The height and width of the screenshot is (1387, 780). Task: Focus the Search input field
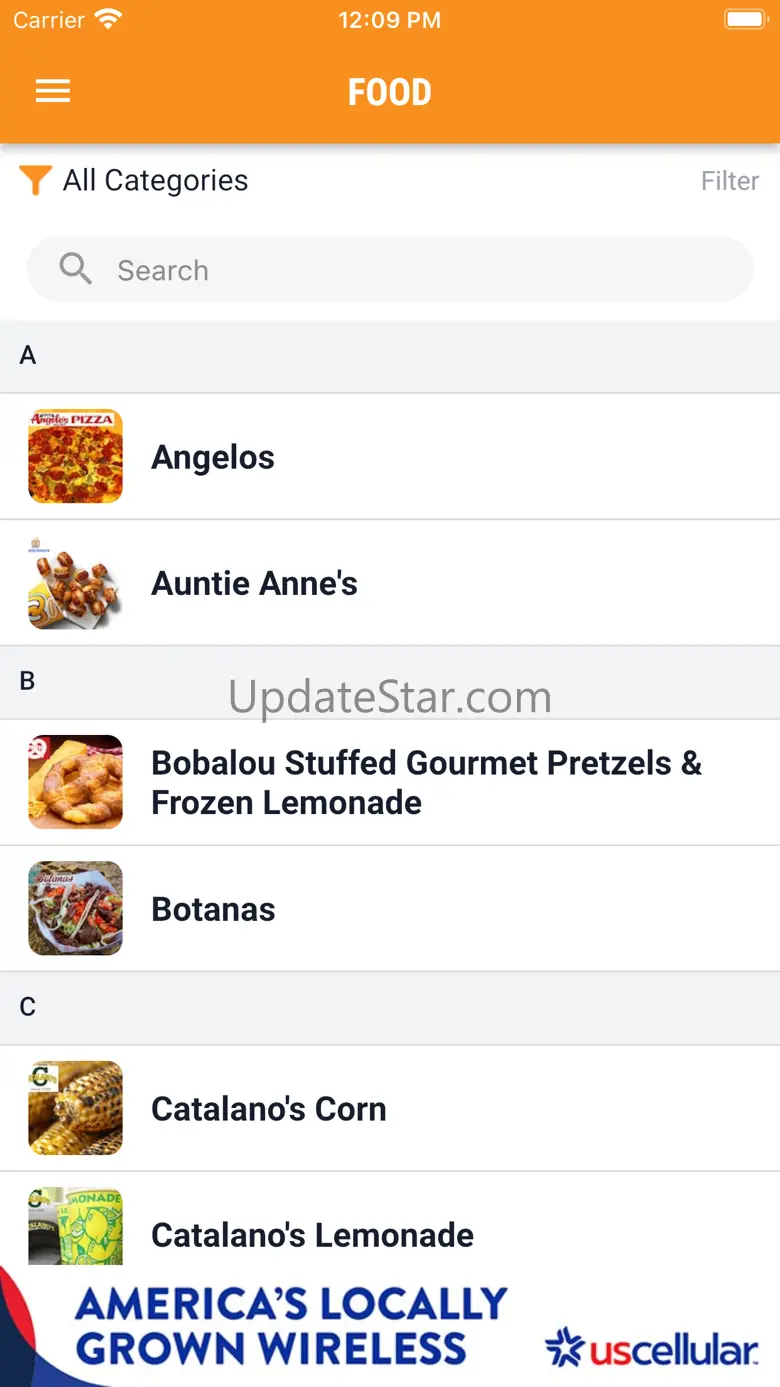[390, 269]
